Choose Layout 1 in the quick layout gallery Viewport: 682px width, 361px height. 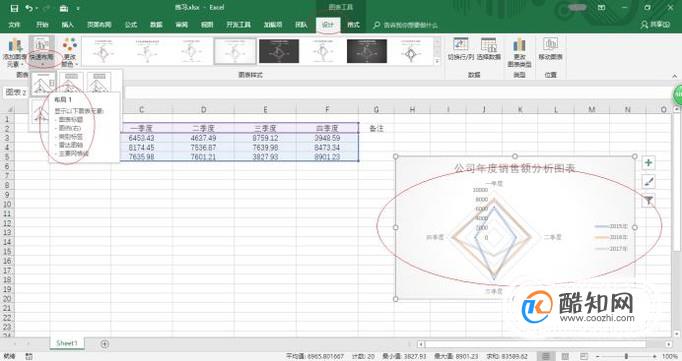pos(43,84)
